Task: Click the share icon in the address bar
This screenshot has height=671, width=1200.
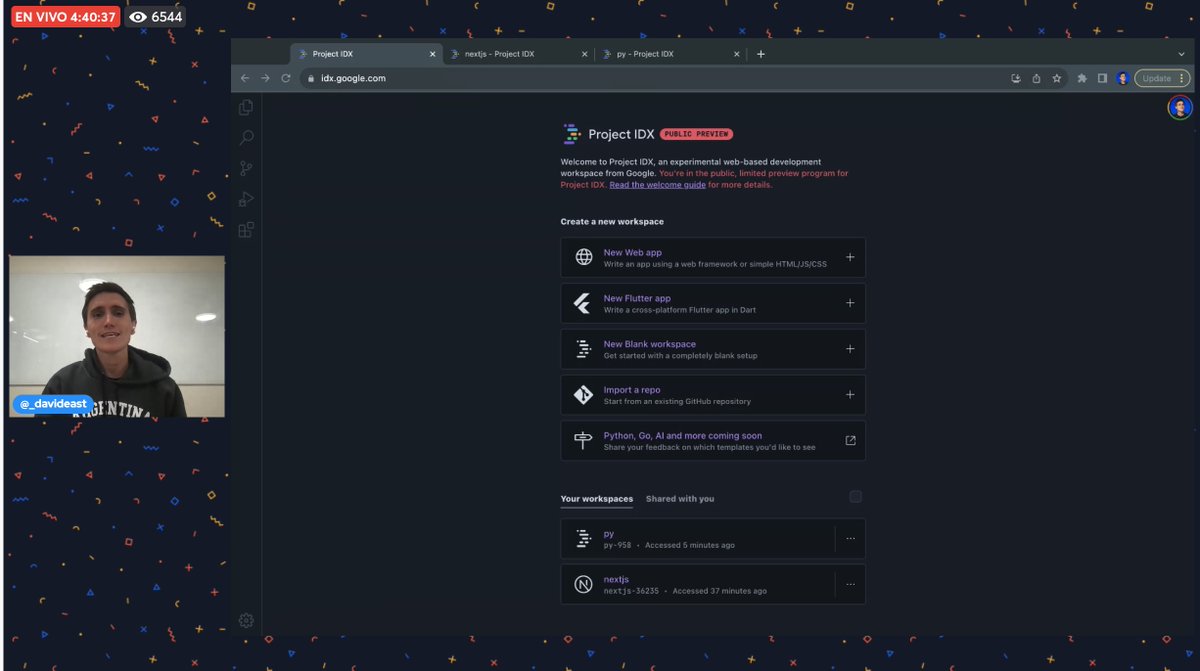Action: click(x=1036, y=78)
